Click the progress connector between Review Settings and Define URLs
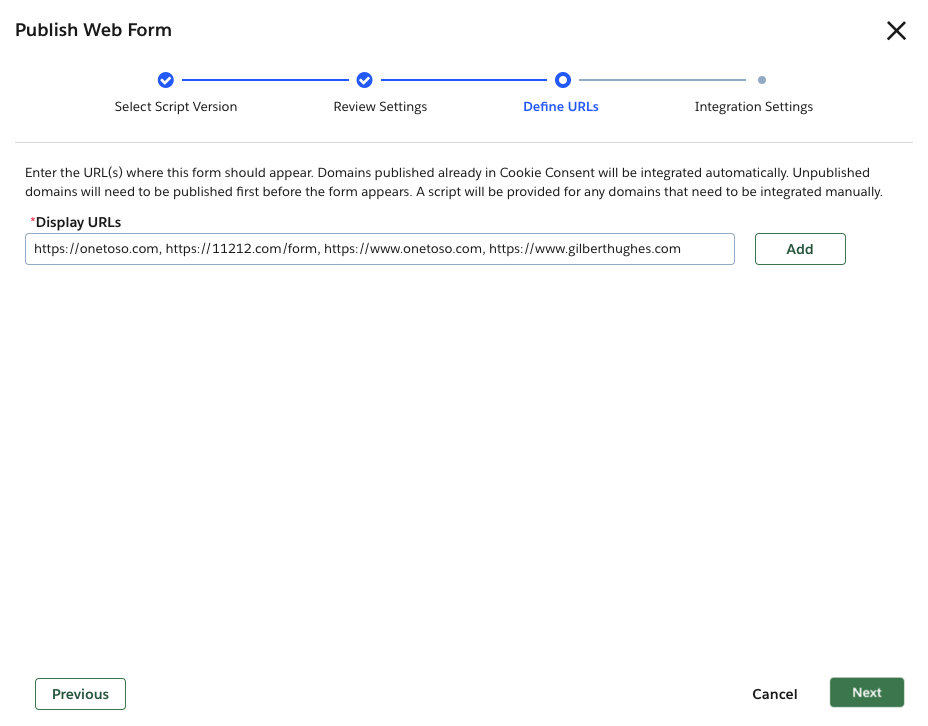 (x=463, y=80)
